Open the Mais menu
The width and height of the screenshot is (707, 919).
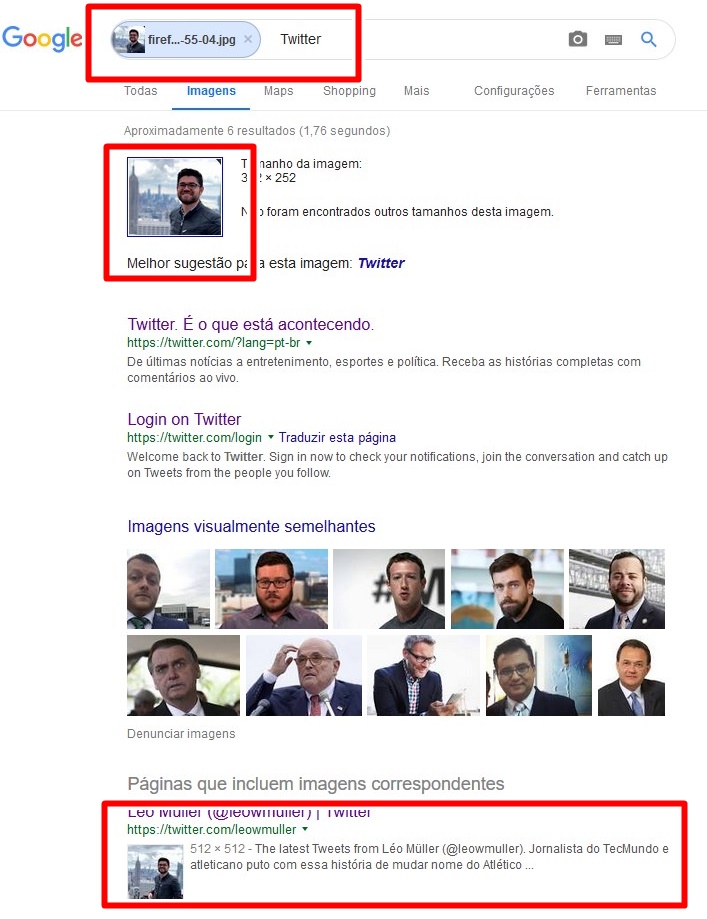tap(416, 91)
